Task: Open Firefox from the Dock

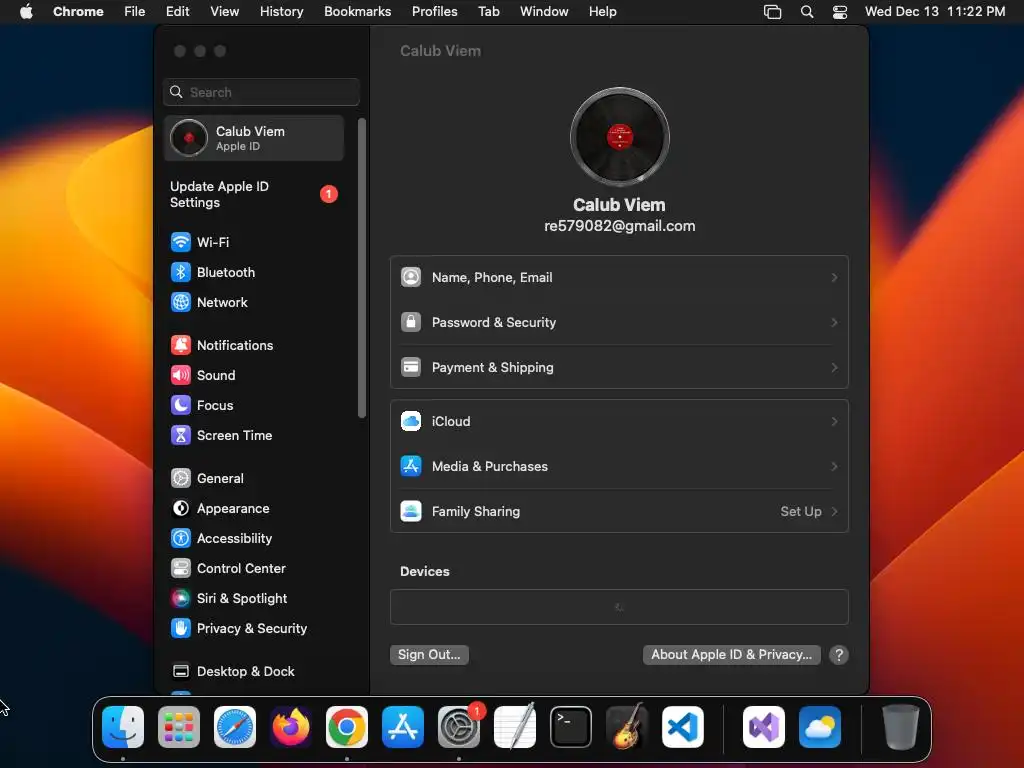Action: click(291, 727)
